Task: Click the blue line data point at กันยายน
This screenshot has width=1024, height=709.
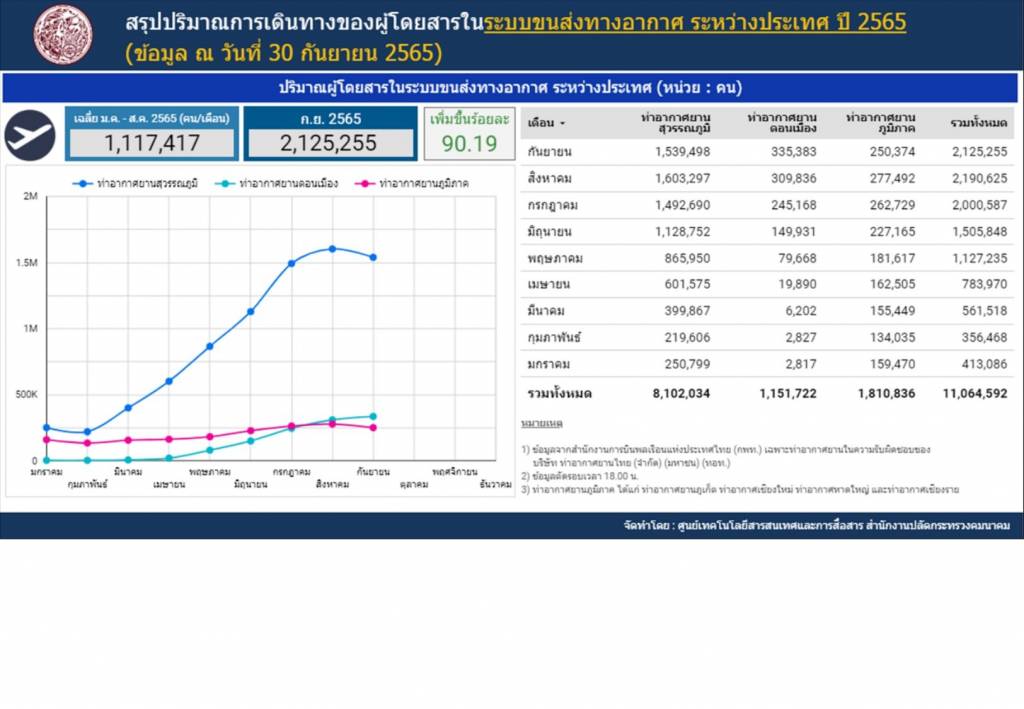Action: (373, 257)
